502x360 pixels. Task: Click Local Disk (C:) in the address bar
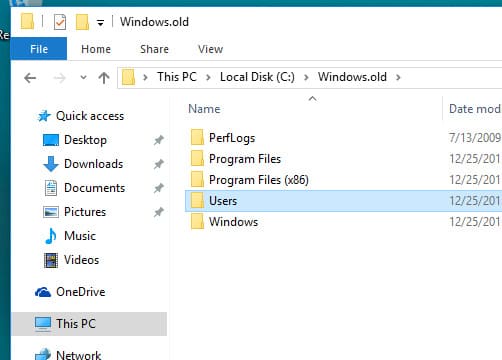point(257,77)
